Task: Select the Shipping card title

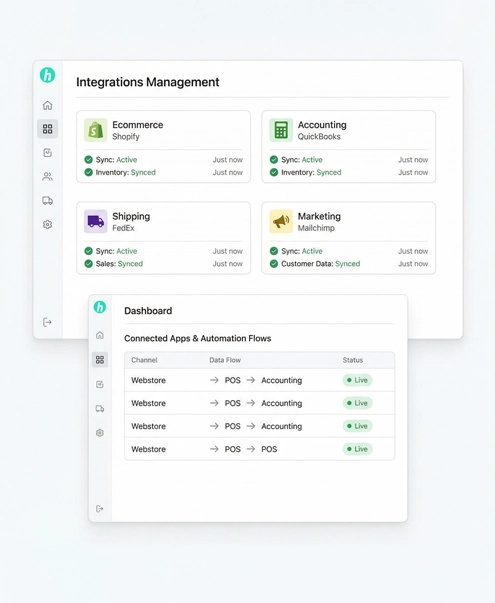Action: point(131,217)
